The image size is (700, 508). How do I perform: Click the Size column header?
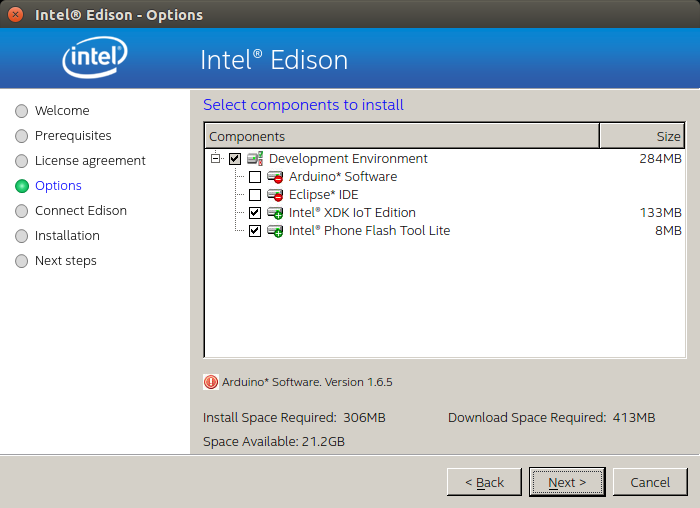(642, 136)
